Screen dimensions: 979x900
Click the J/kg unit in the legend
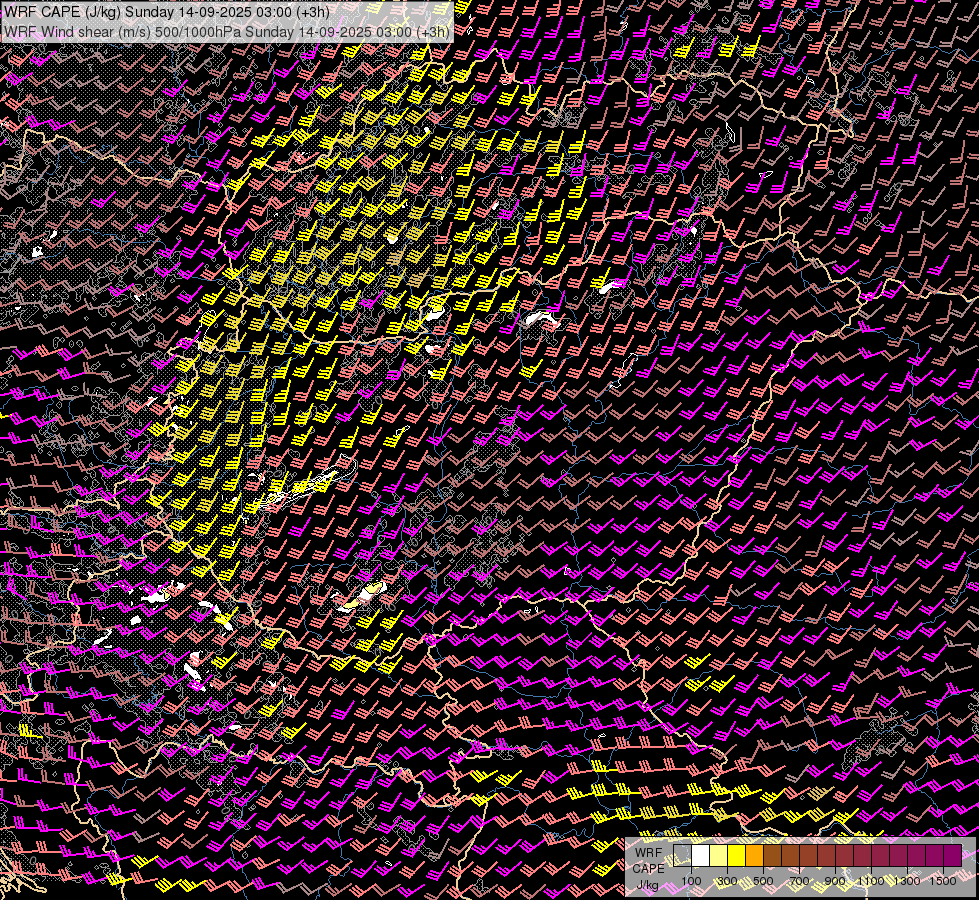[x=648, y=885]
